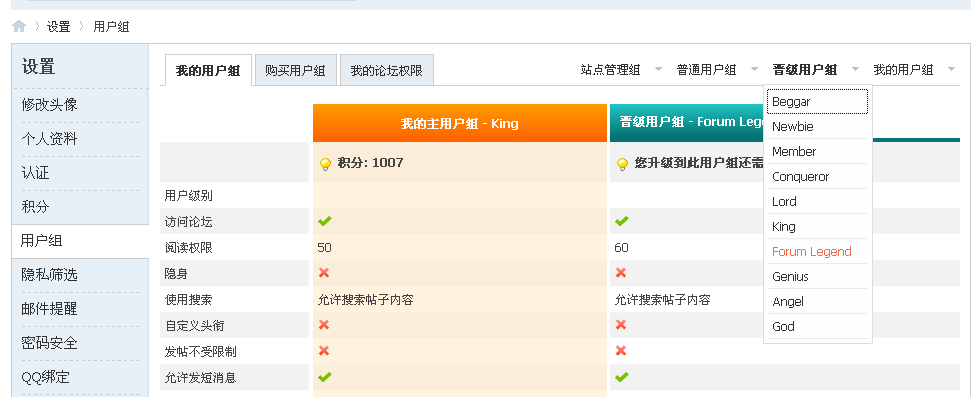Switch to the 购买用户组 tab
This screenshot has height=397, width=973.
point(295,70)
